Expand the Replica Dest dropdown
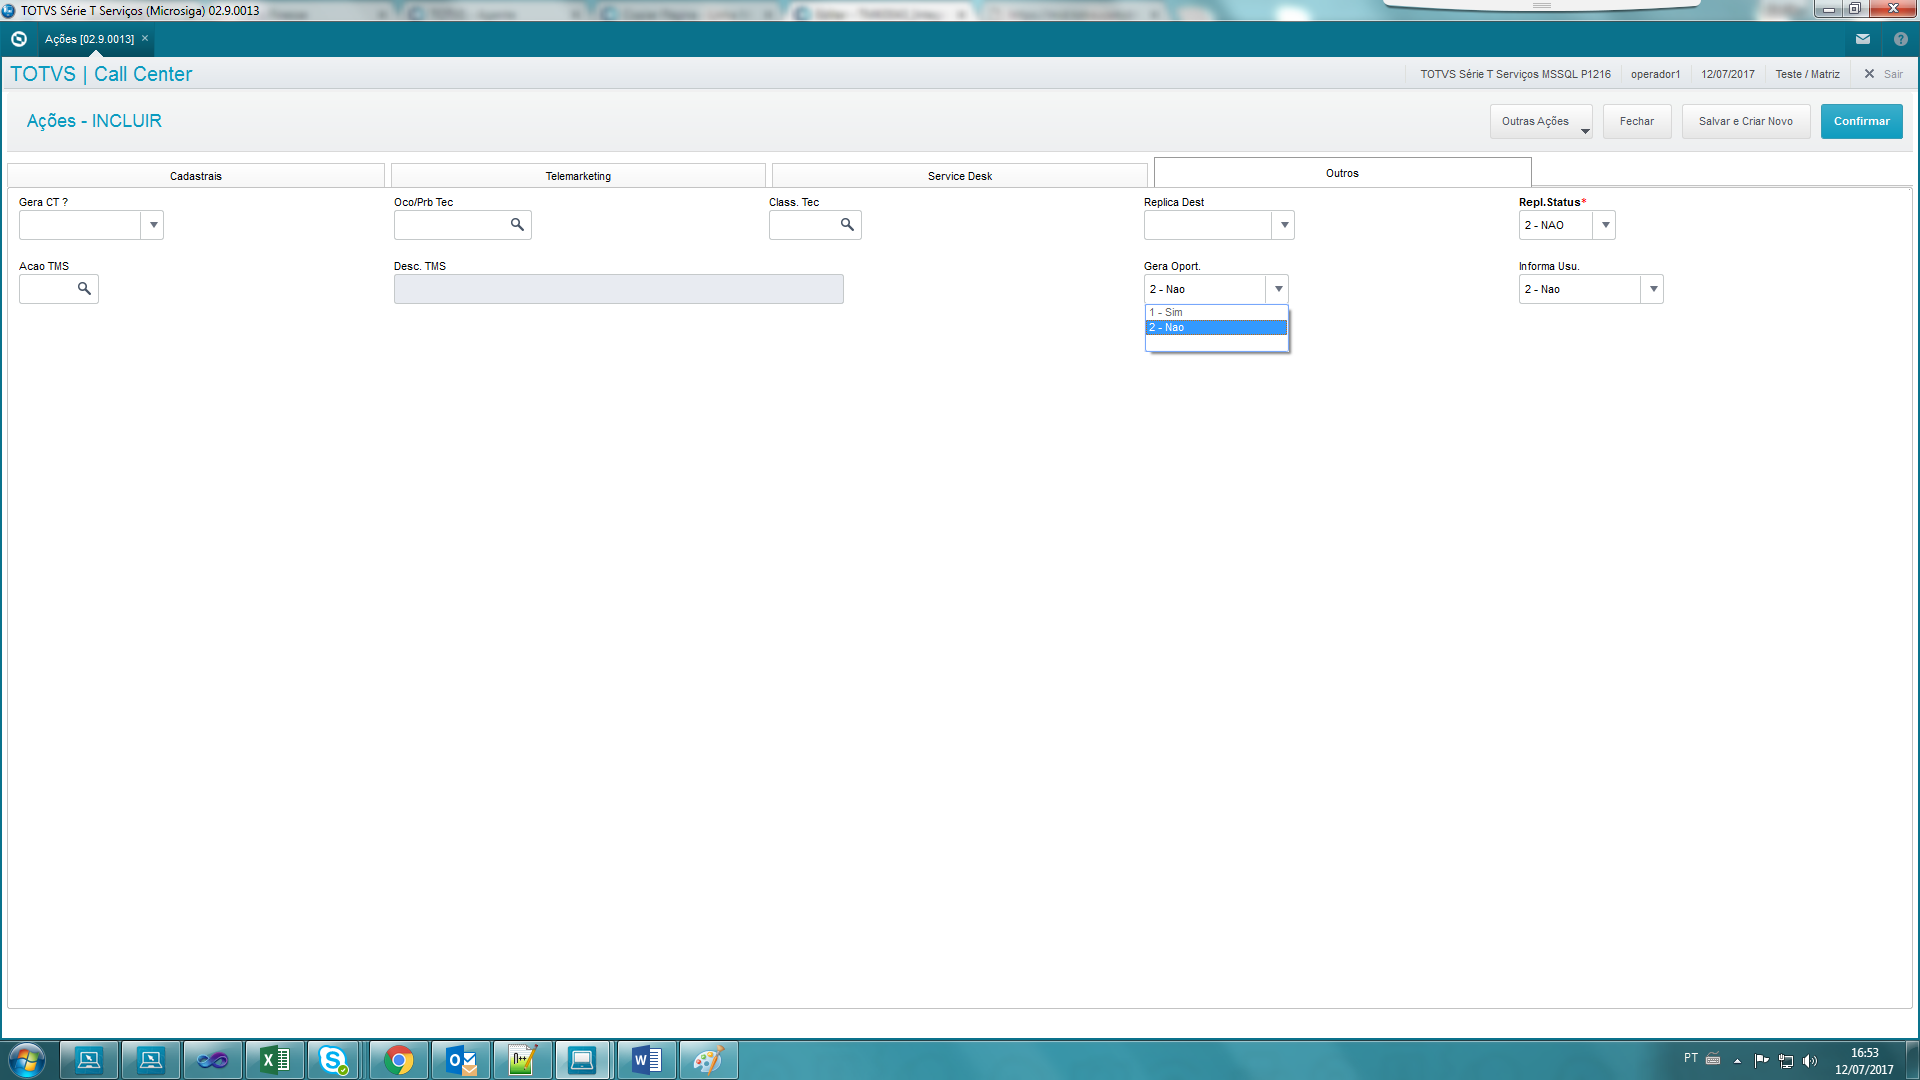The height and width of the screenshot is (1080, 1920). point(1284,225)
